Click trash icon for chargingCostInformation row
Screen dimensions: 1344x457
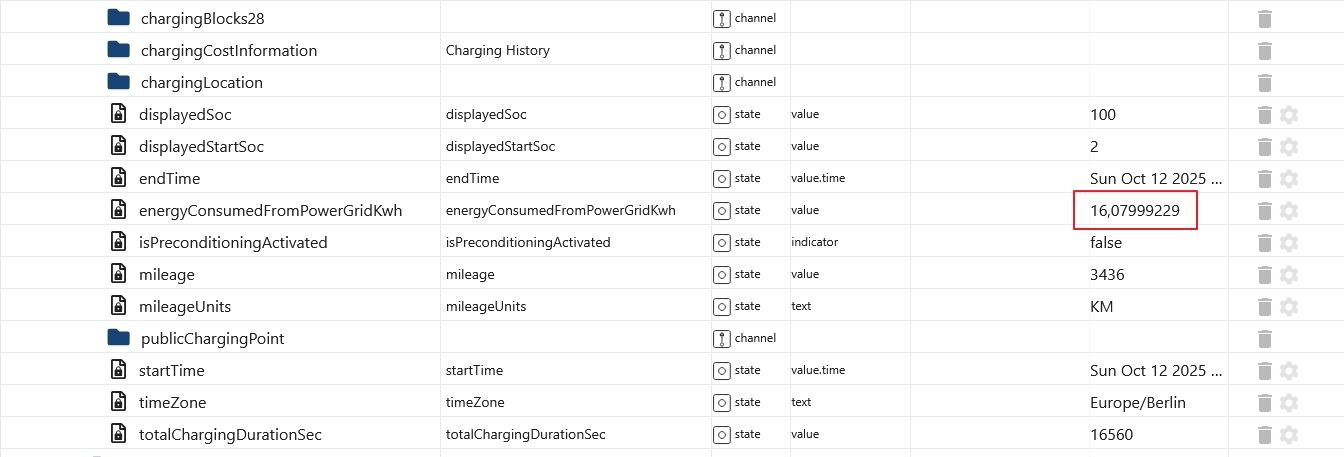[x=1264, y=51]
